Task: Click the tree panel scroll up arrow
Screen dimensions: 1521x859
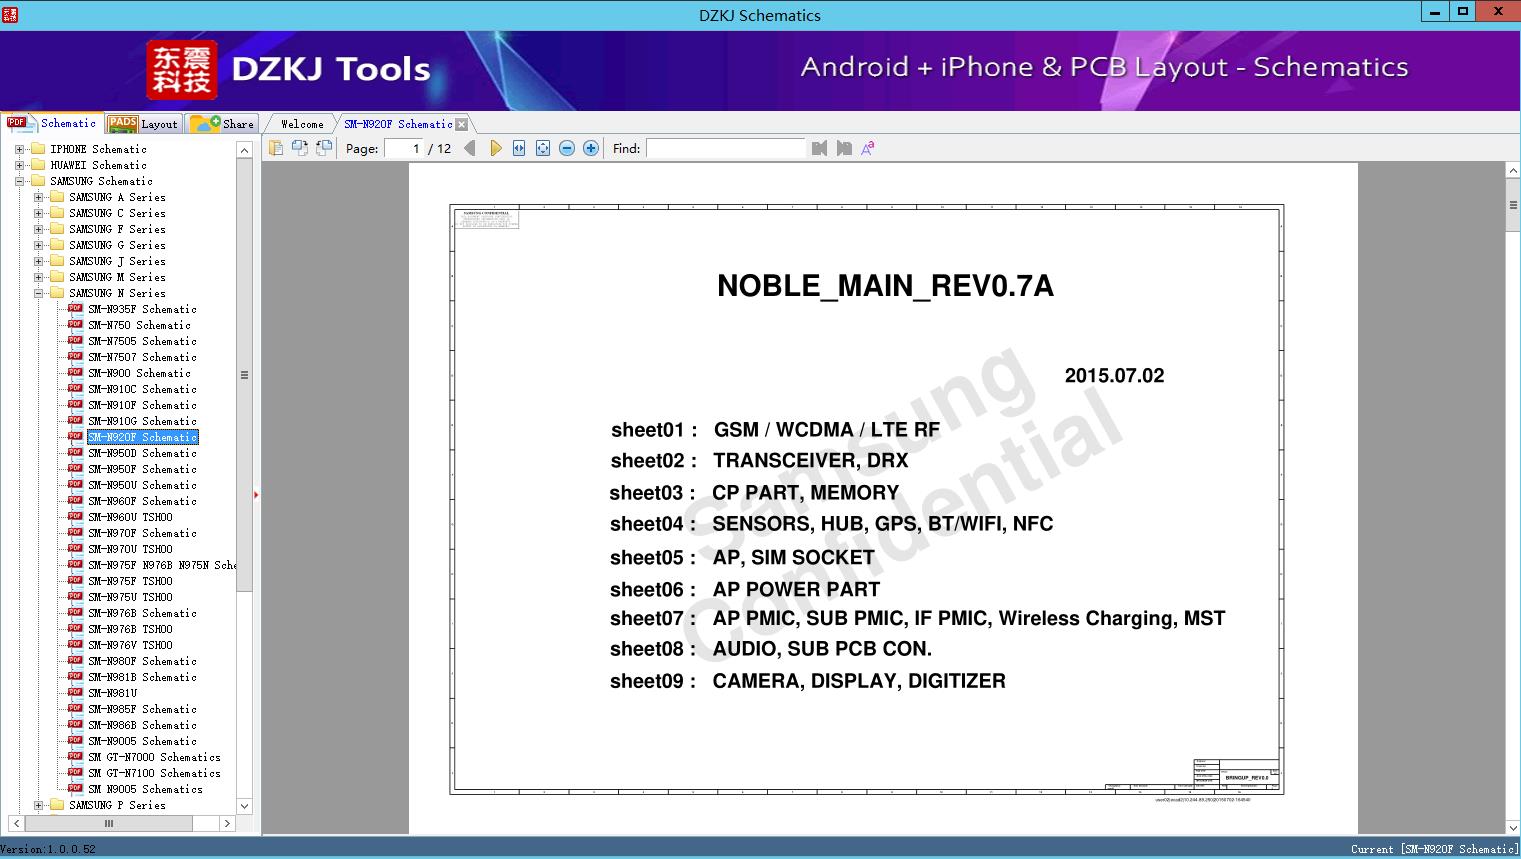Action: point(244,150)
